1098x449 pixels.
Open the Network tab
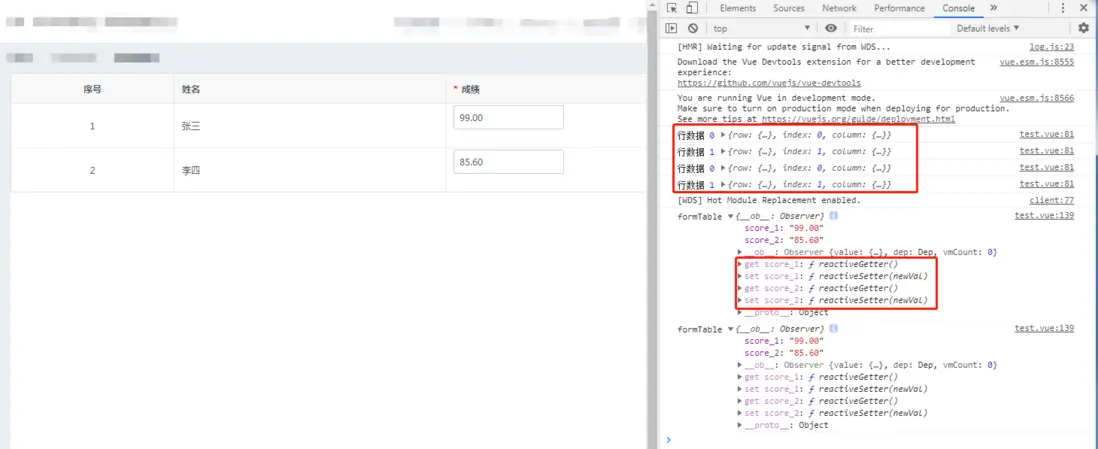pos(839,8)
